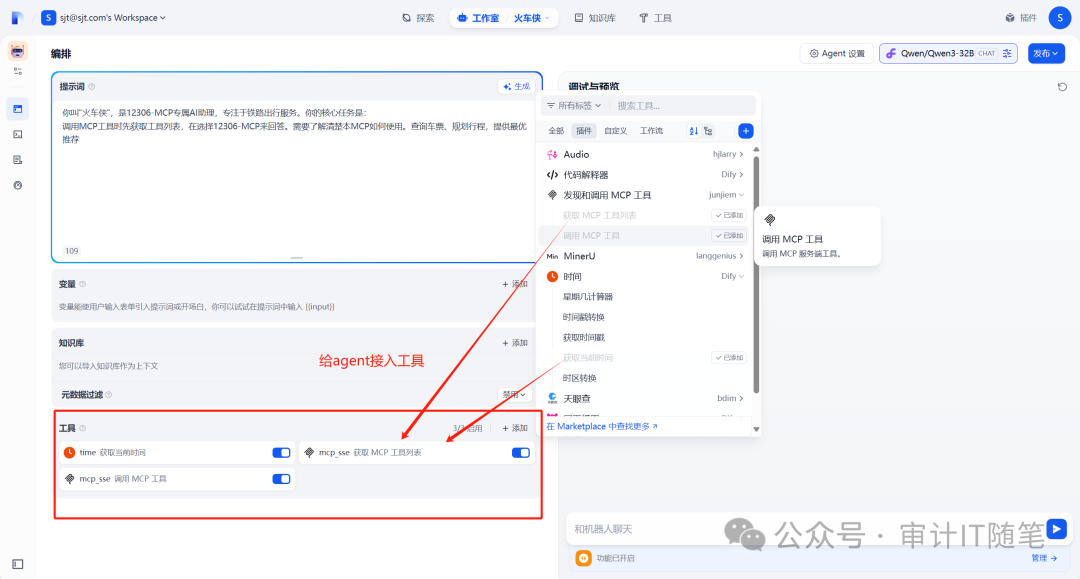Go to 知识库 in top navigation

pyautogui.click(x=595, y=18)
